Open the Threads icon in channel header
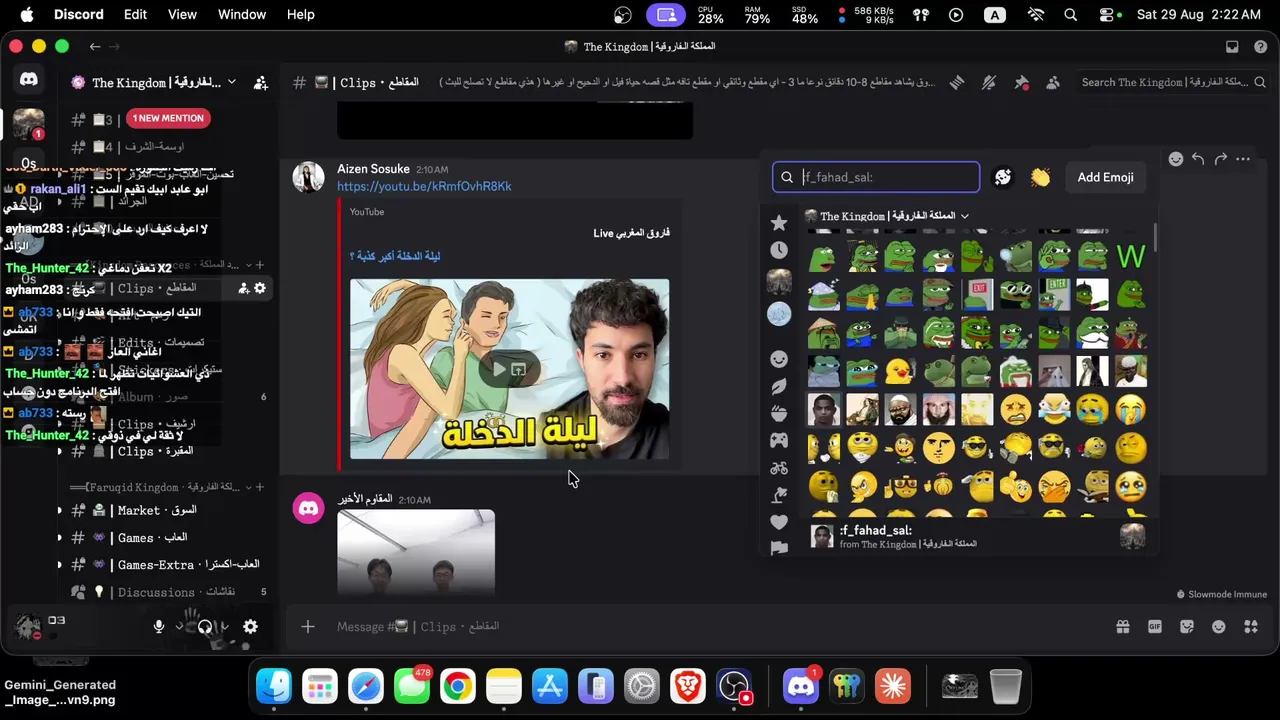Image resolution: width=1280 pixels, height=720 pixels. 957,83
